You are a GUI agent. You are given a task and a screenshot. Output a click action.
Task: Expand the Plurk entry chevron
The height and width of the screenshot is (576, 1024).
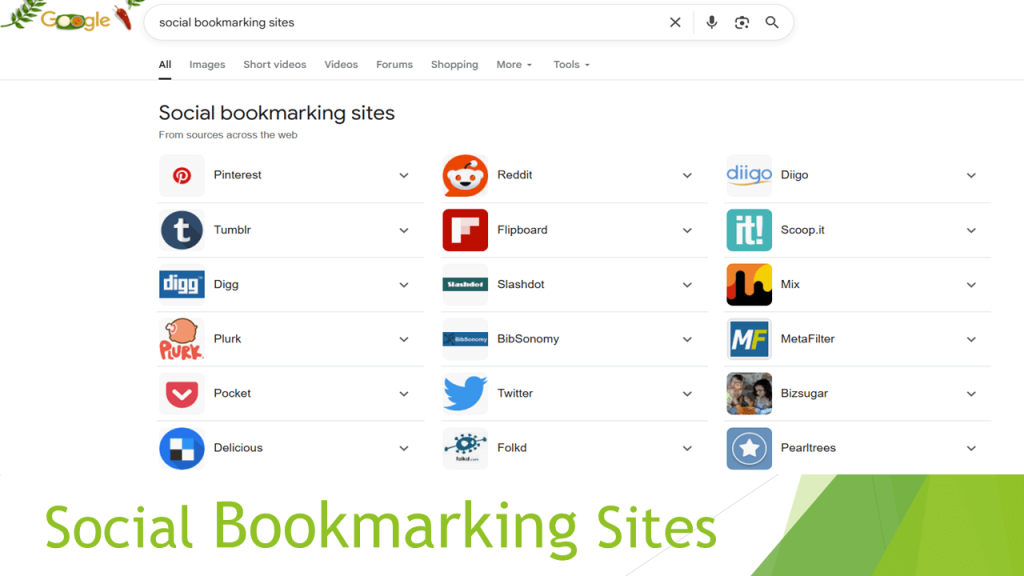[x=404, y=340]
